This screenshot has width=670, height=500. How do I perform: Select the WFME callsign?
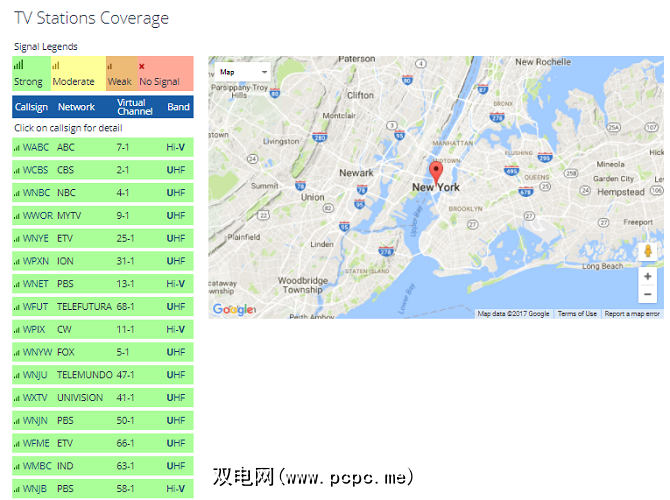36,443
